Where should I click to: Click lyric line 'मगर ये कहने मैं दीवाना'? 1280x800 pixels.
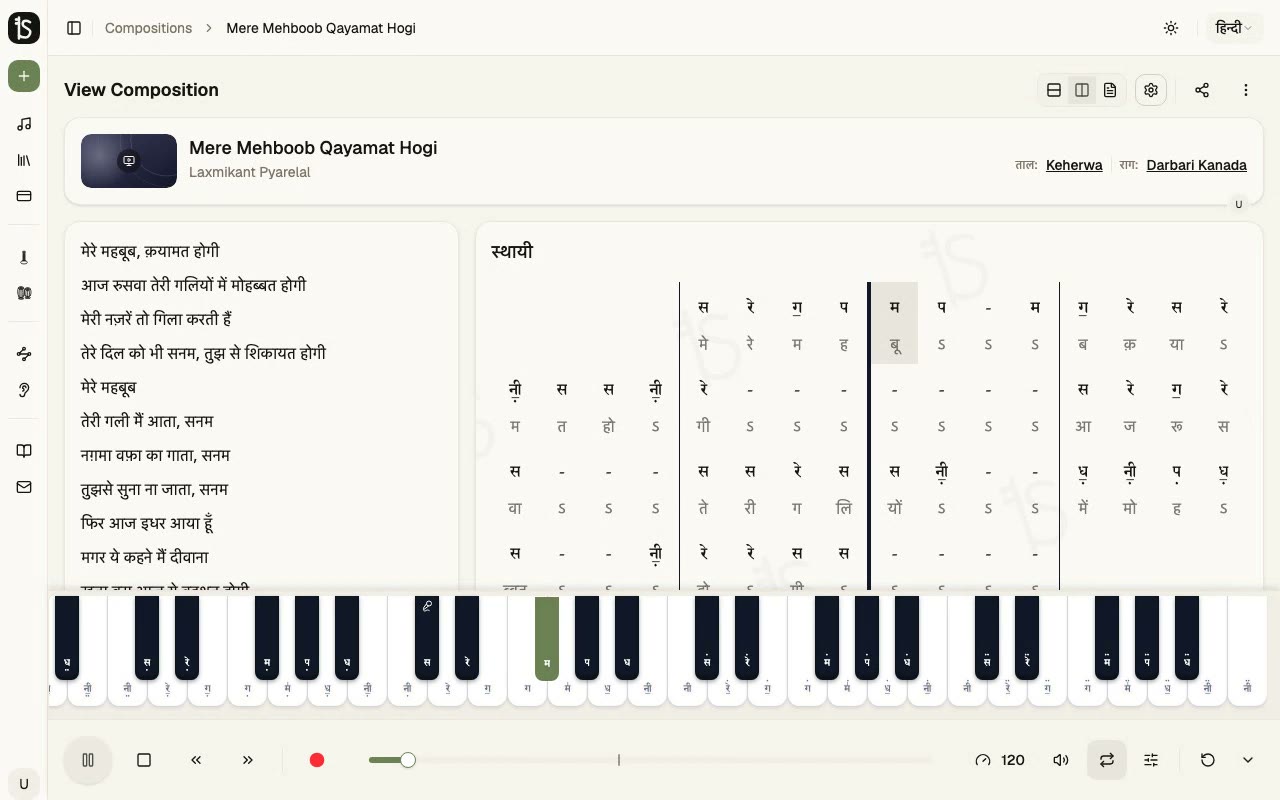click(x=145, y=557)
